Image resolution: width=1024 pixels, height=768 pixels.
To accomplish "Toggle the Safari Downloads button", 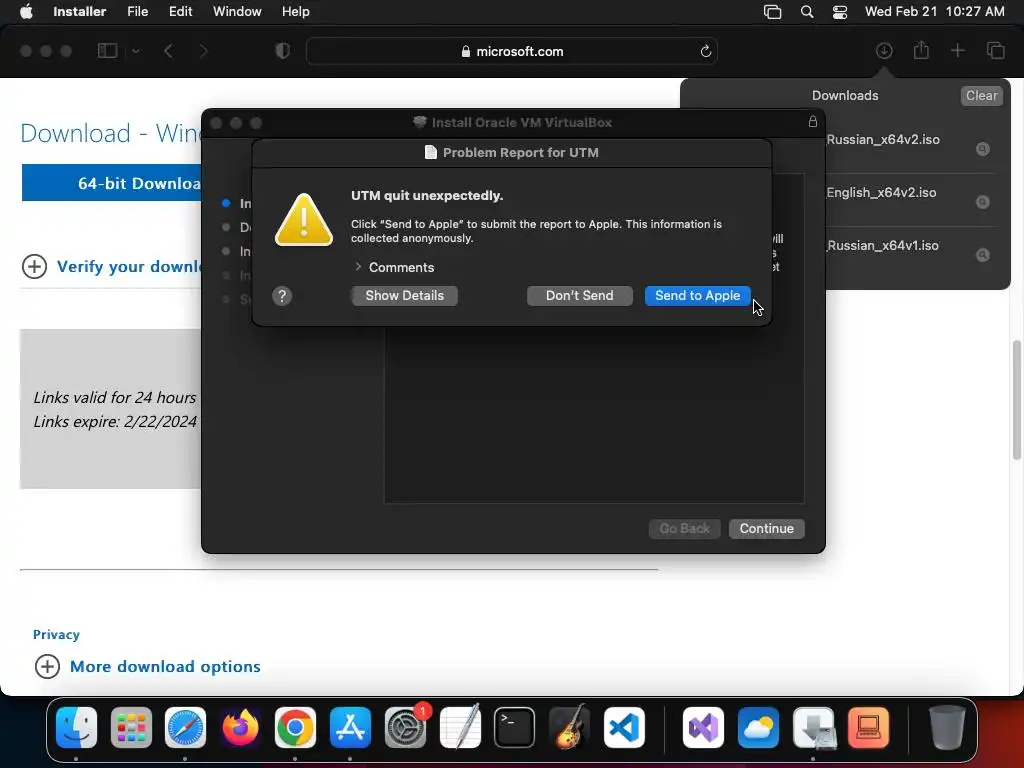I will [884, 50].
